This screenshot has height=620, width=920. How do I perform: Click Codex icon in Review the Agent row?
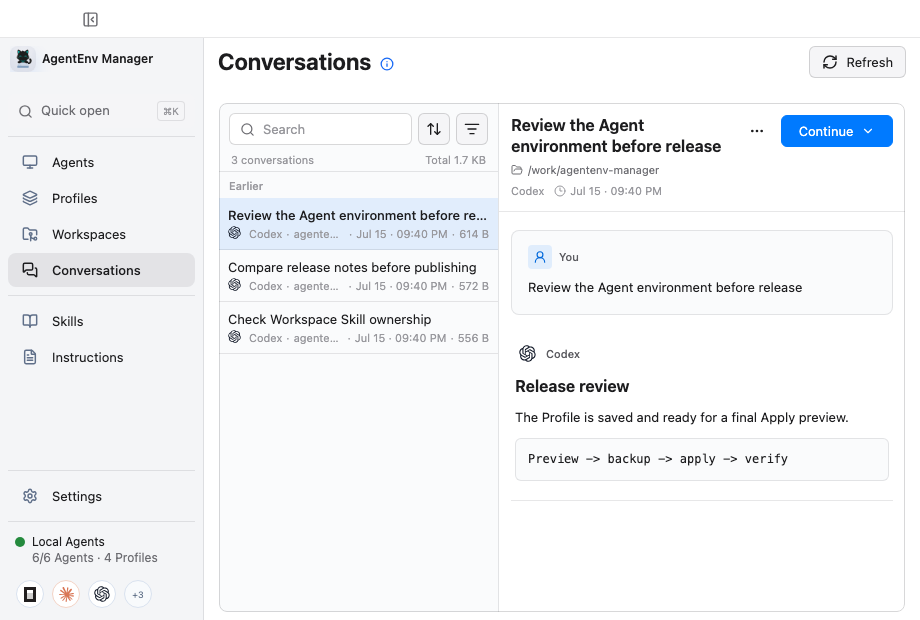point(235,233)
